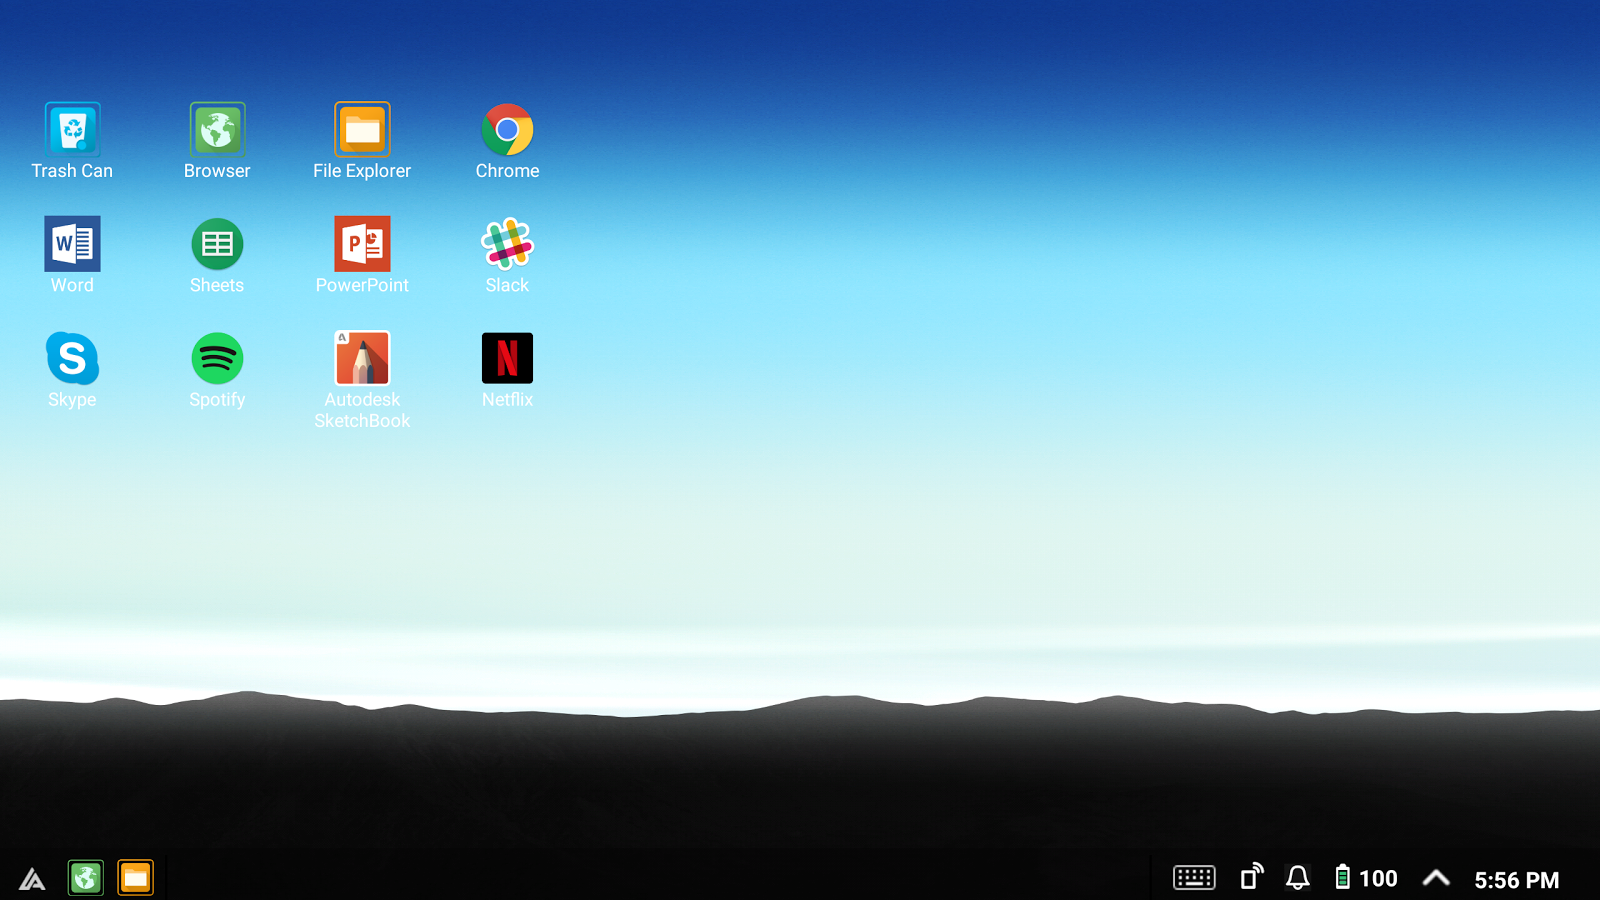This screenshot has height=900, width=1600.
Task: Click the File Explorer taskbar icon
Action: point(136,878)
